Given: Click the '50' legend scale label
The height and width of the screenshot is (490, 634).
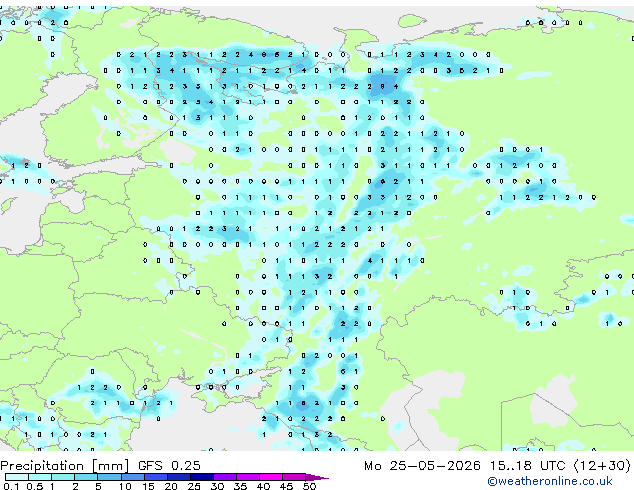Looking at the screenshot, I should 309,486.
